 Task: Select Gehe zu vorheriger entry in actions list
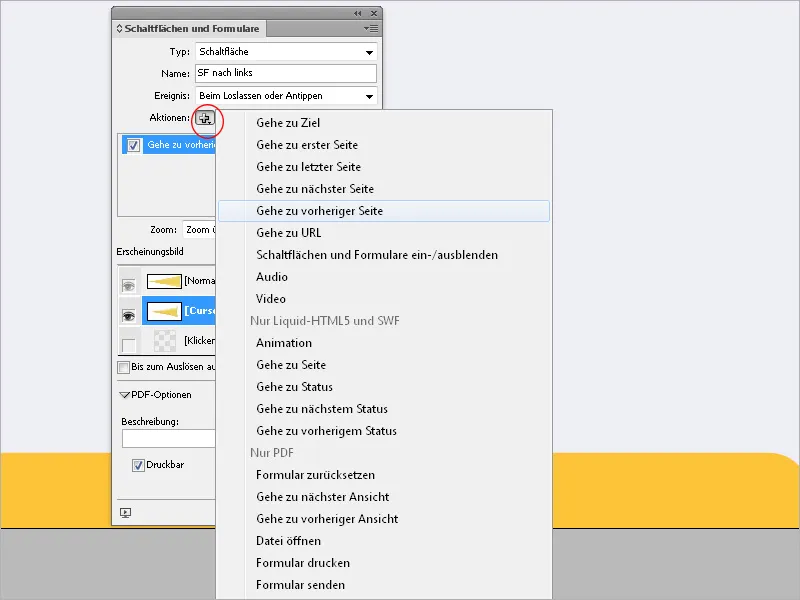tap(169, 145)
